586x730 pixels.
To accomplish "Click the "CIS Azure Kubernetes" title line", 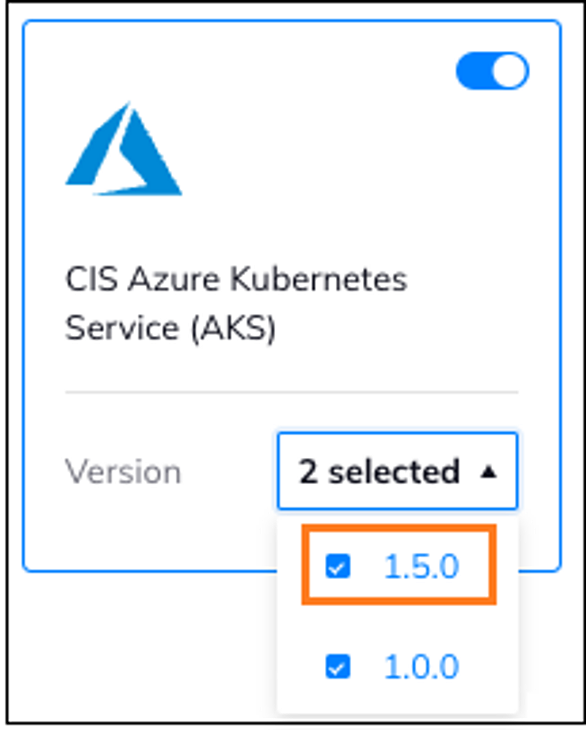I will [x=236, y=279].
